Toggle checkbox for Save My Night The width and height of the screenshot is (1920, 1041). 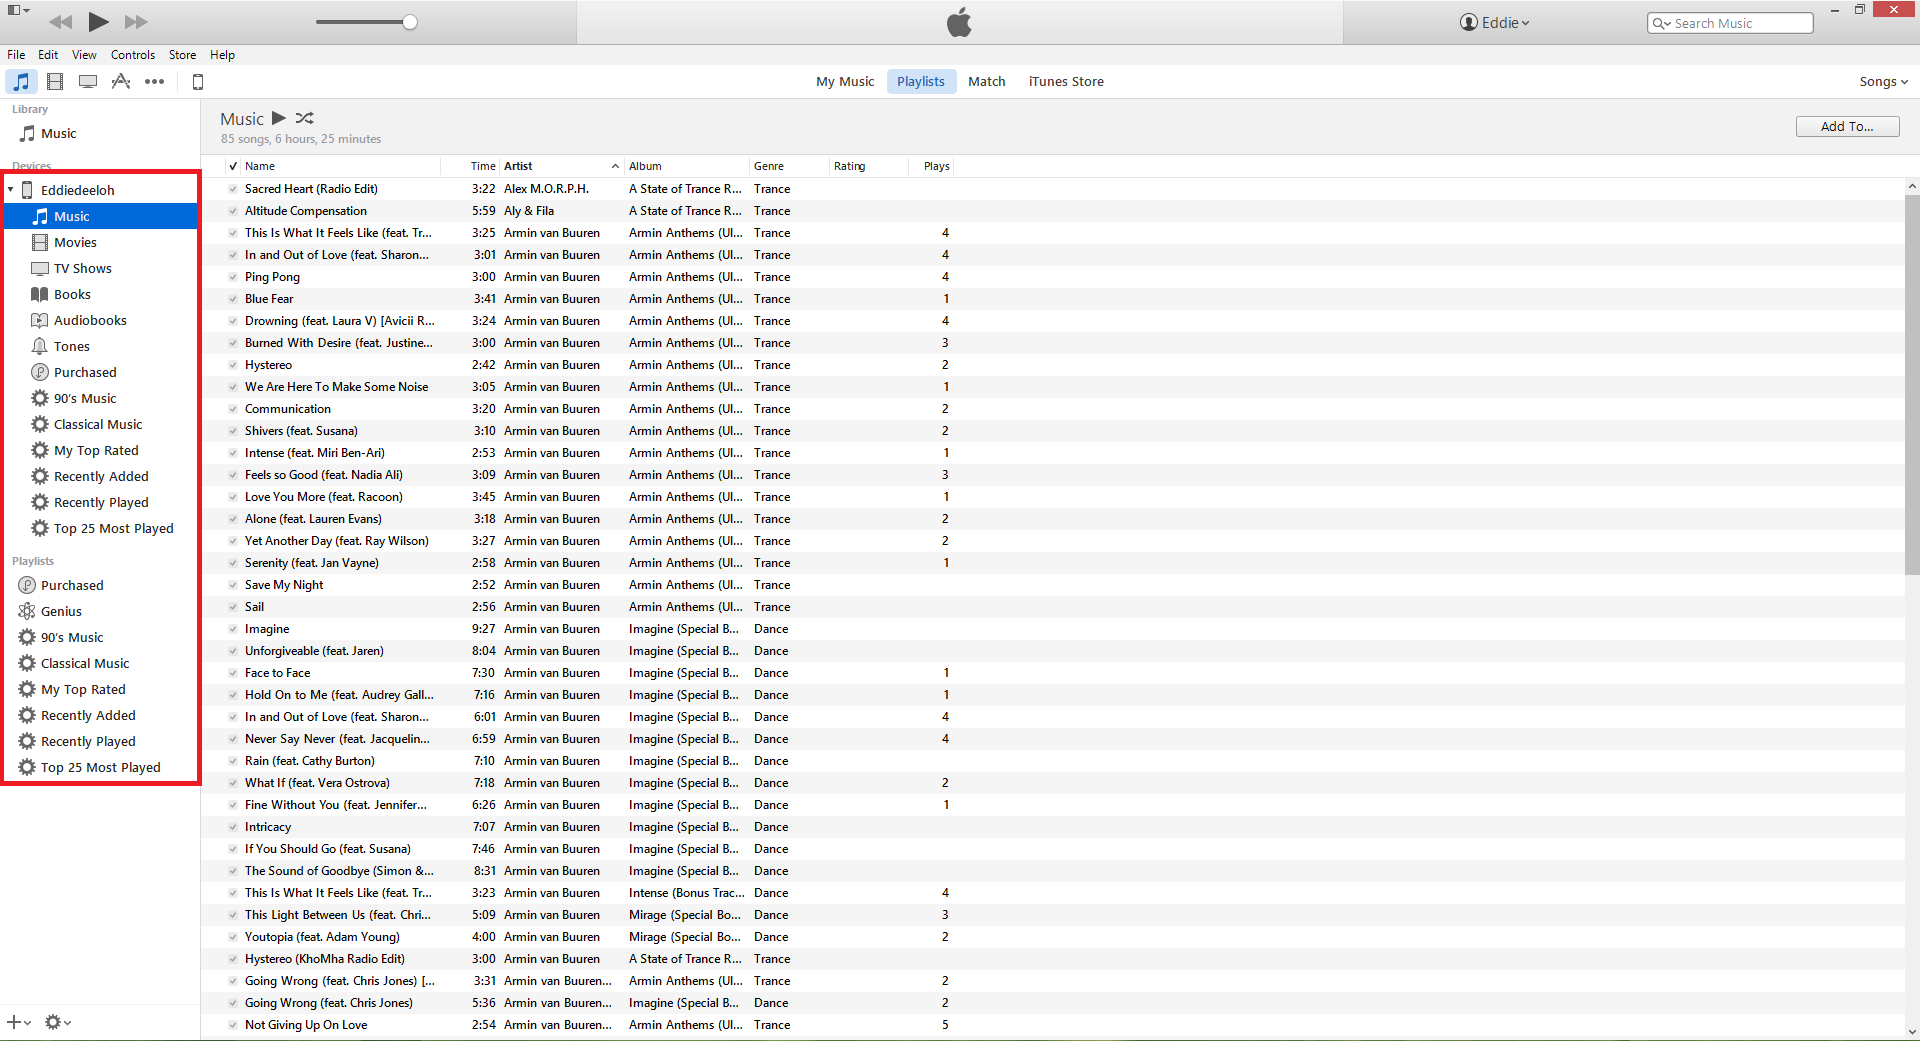[x=233, y=585]
